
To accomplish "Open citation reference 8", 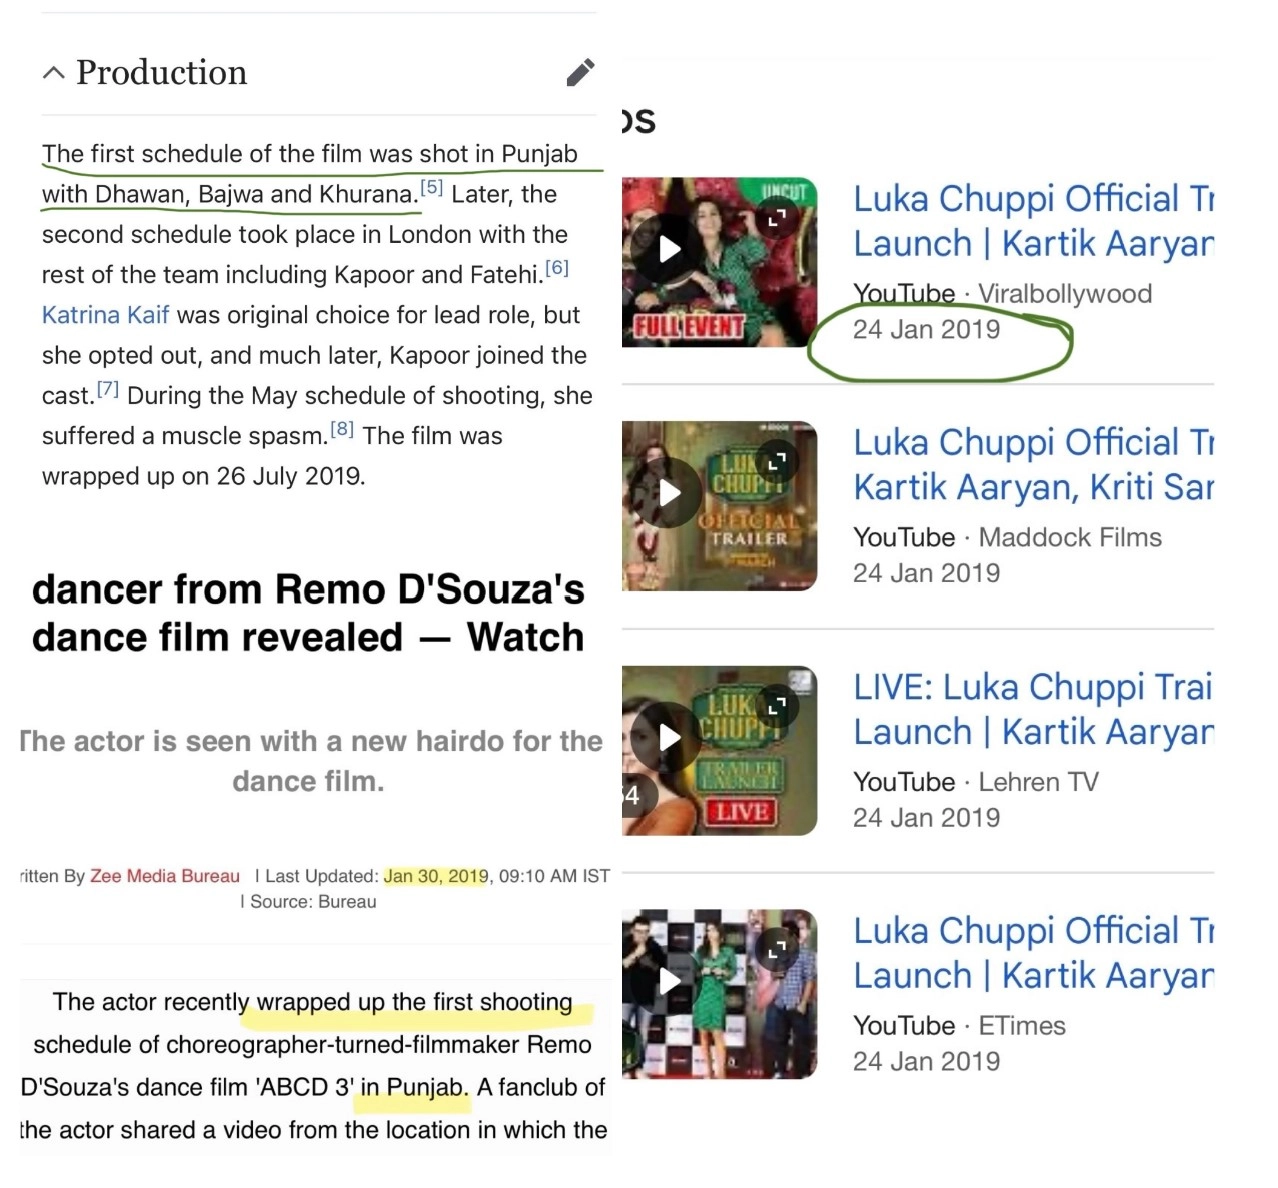I will click(x=342, y=429).
